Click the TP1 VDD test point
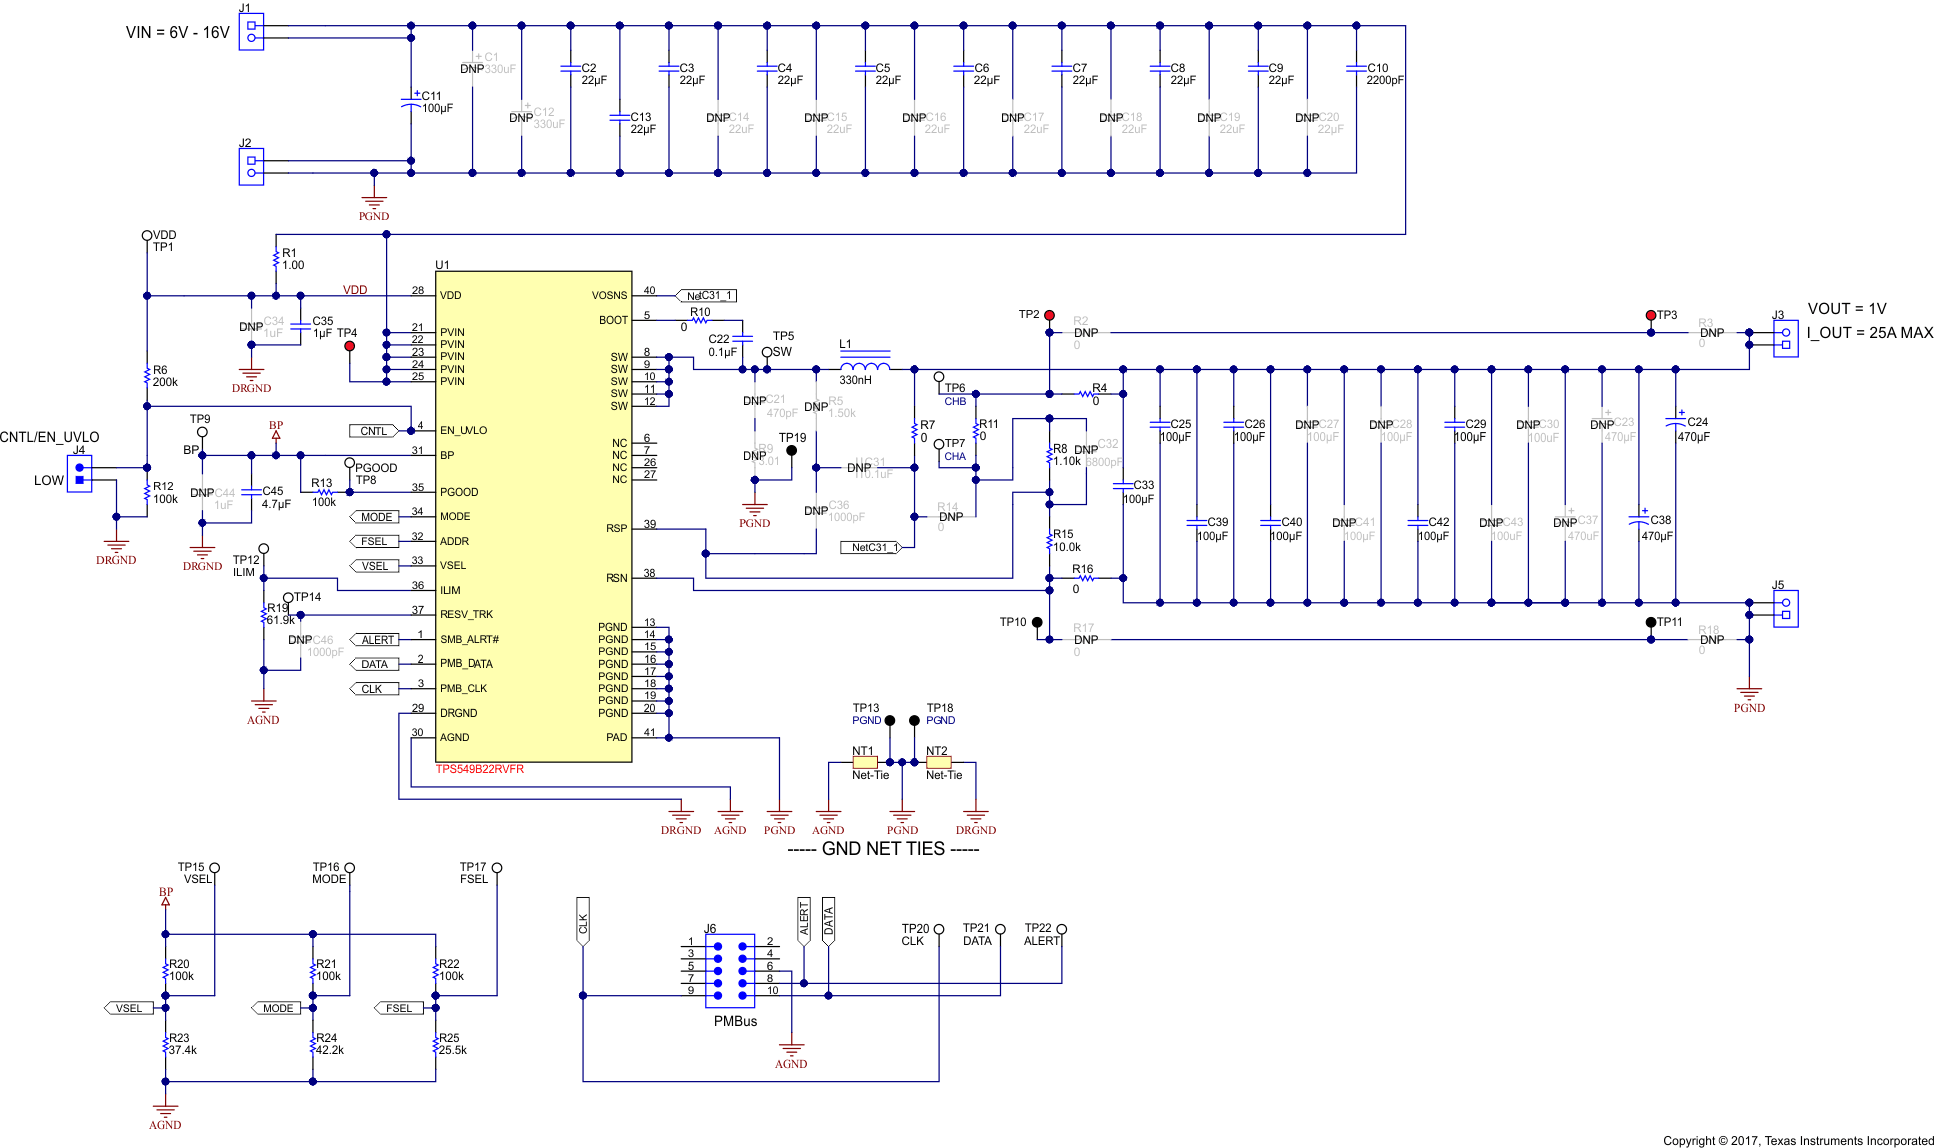 click(x=147, y=236)
